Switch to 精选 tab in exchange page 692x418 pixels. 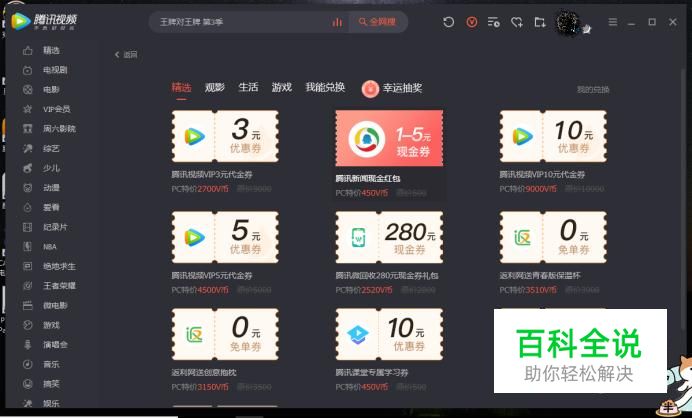(x=181, y=87)
